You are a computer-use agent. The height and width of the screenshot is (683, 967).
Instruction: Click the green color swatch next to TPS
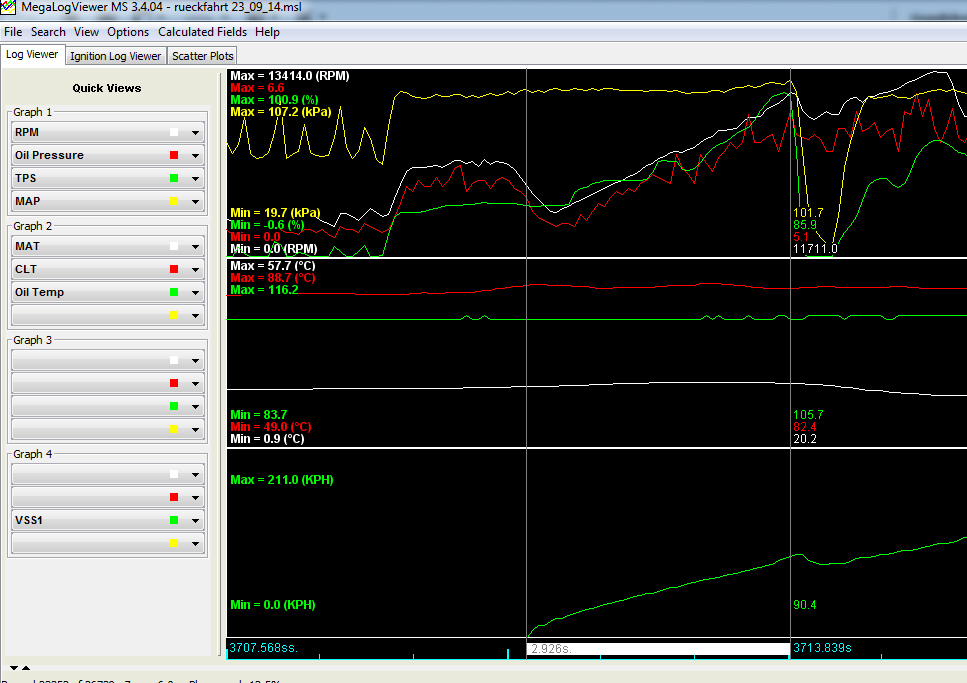pos(174,178)
